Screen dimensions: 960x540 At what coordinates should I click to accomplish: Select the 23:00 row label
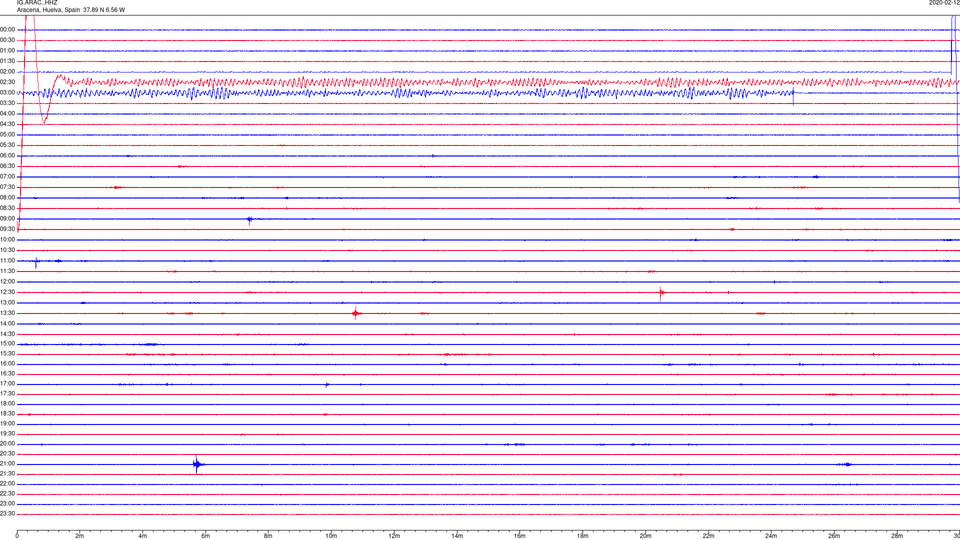[x=7, y=504]
